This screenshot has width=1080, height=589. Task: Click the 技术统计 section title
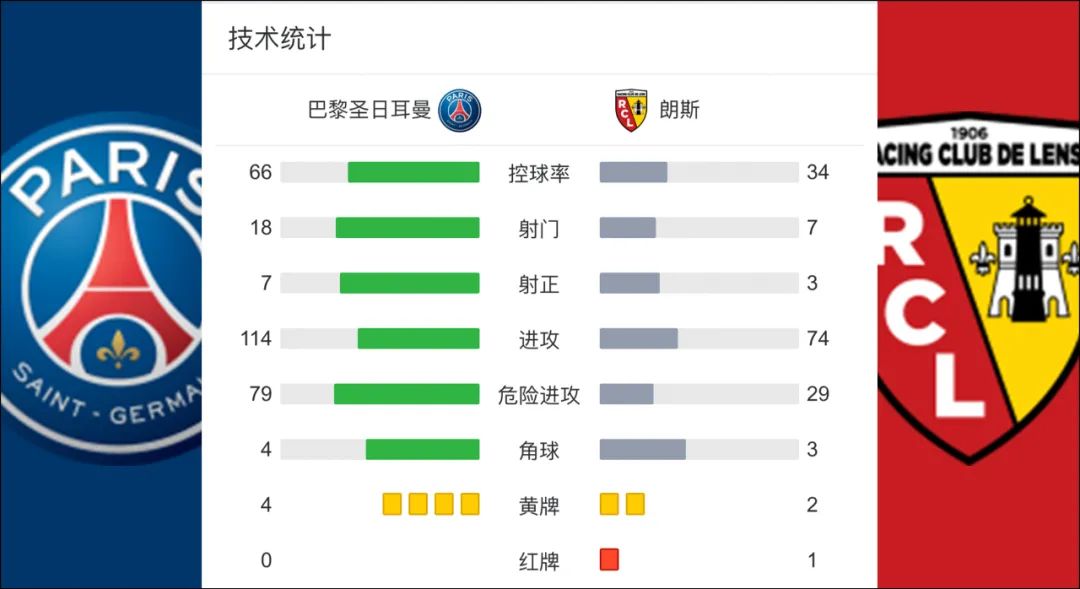pos(280,39)
